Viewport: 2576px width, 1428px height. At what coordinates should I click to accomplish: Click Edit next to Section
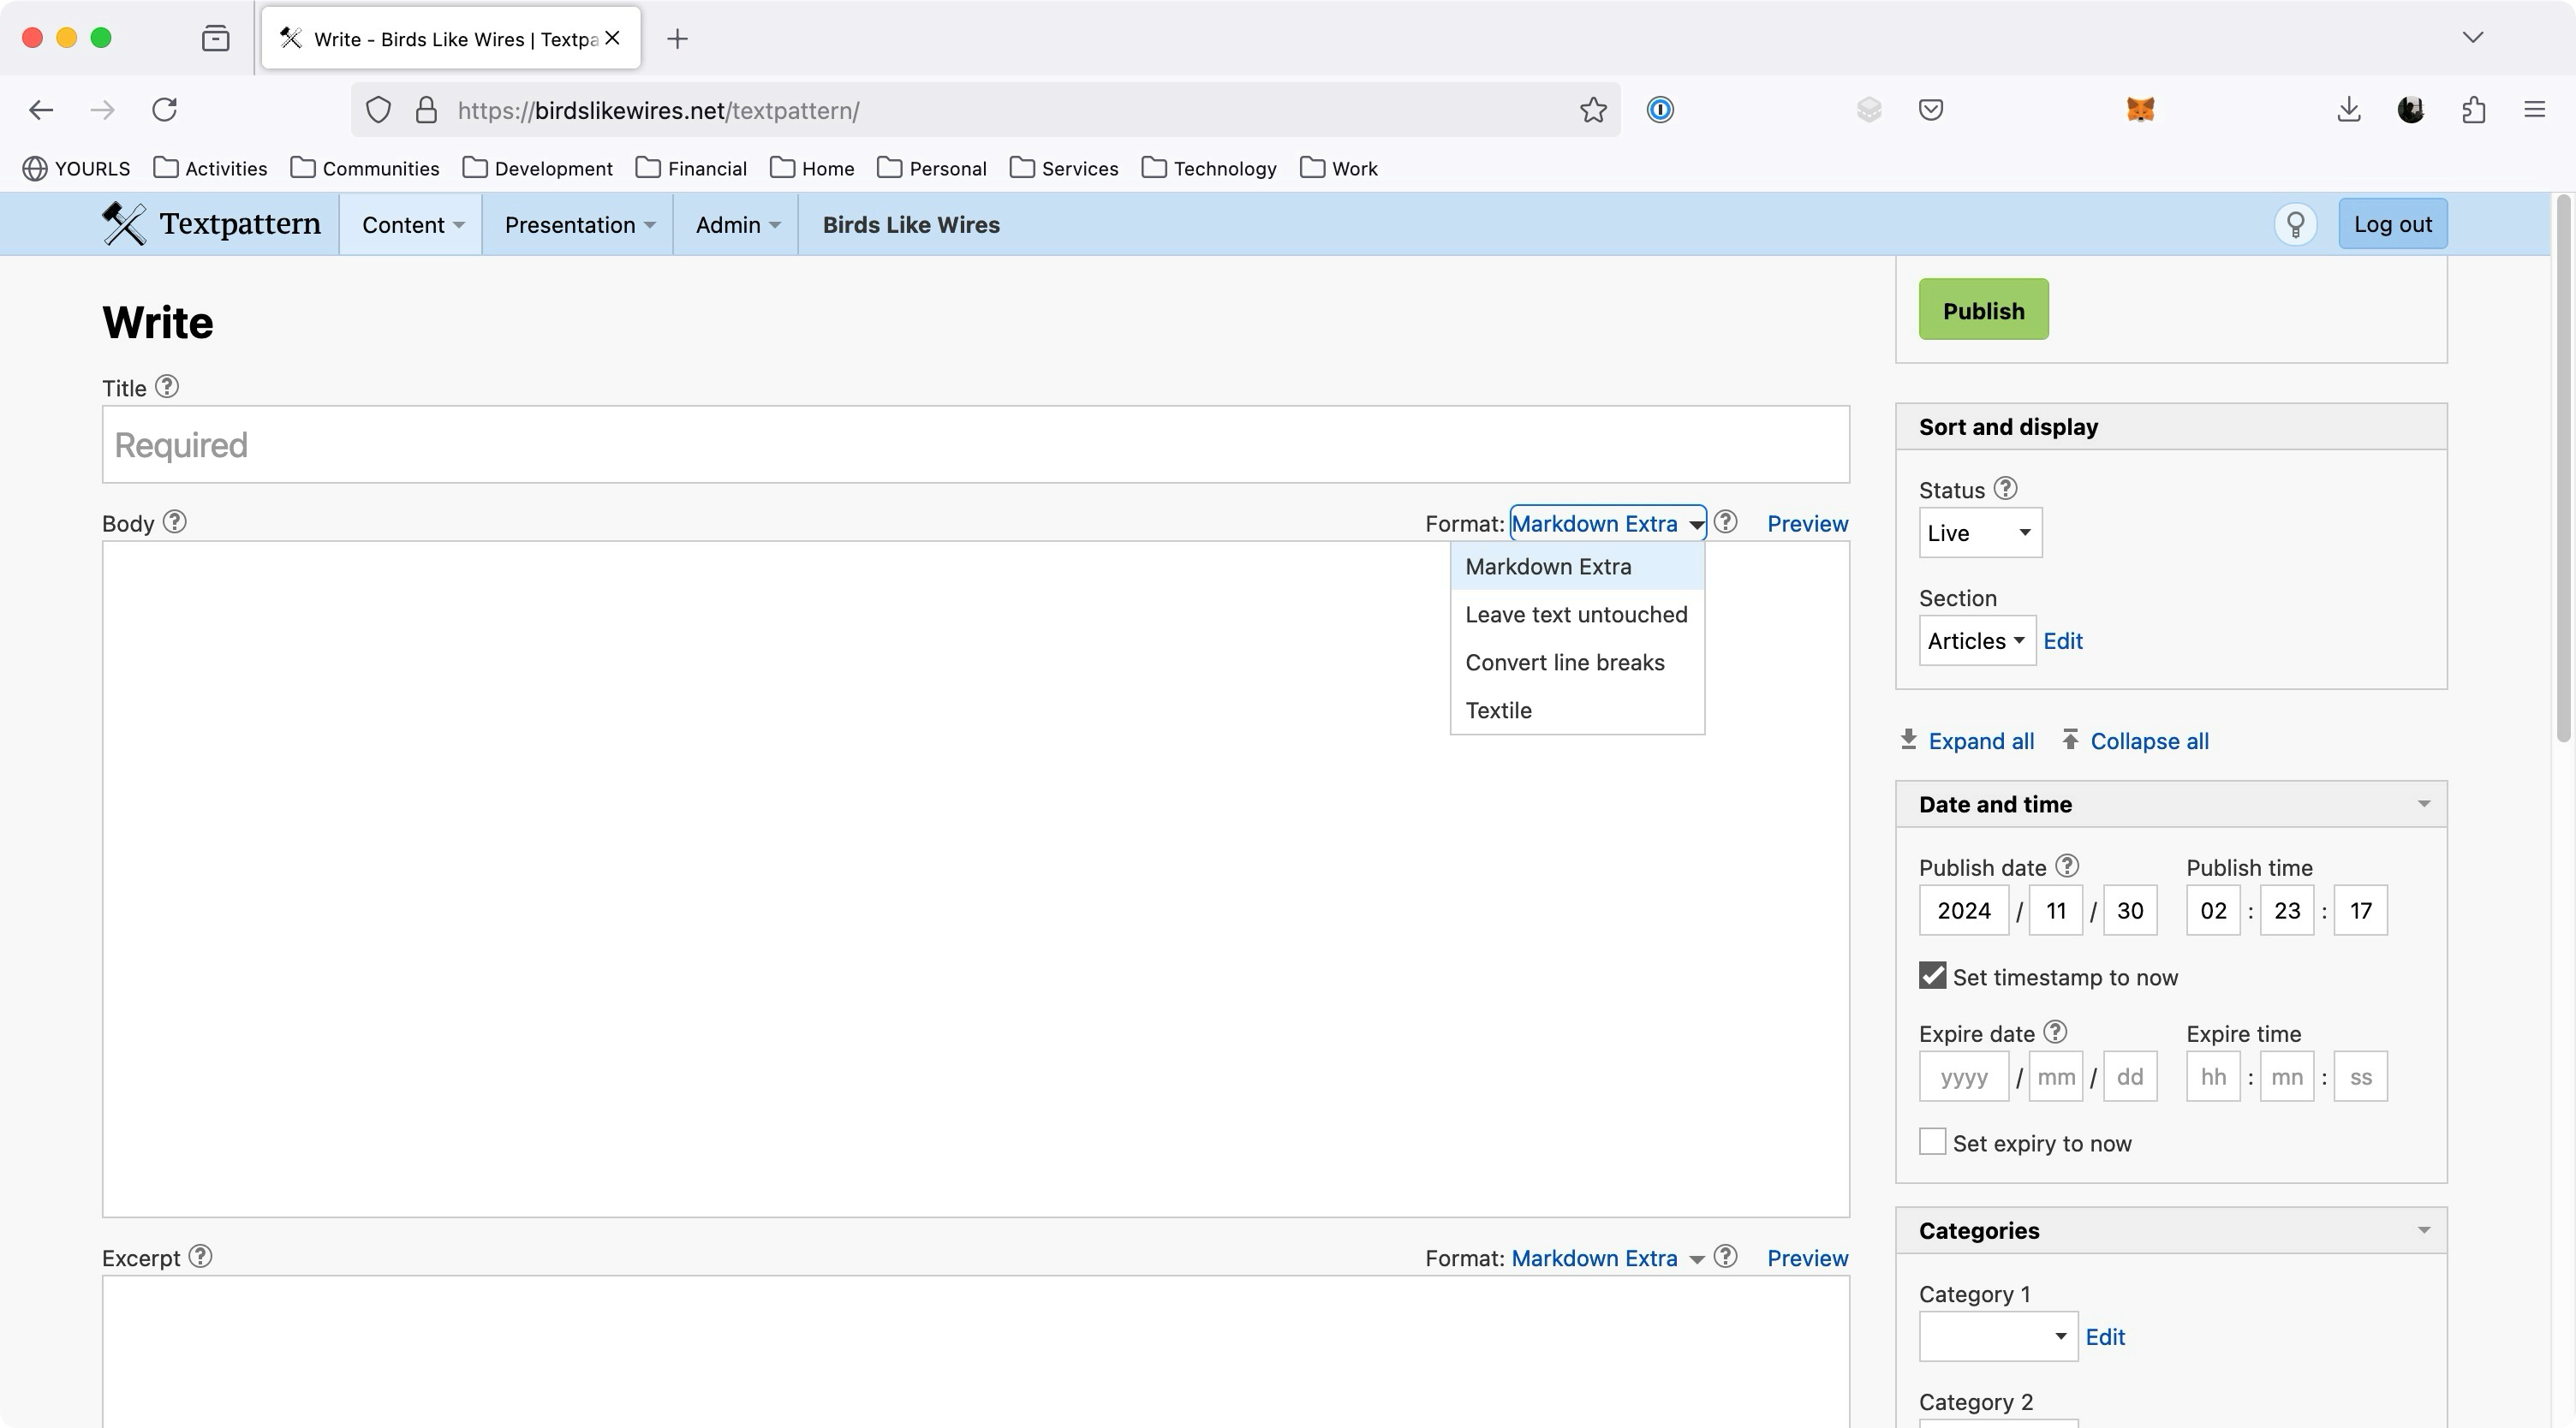(2062, 641)
